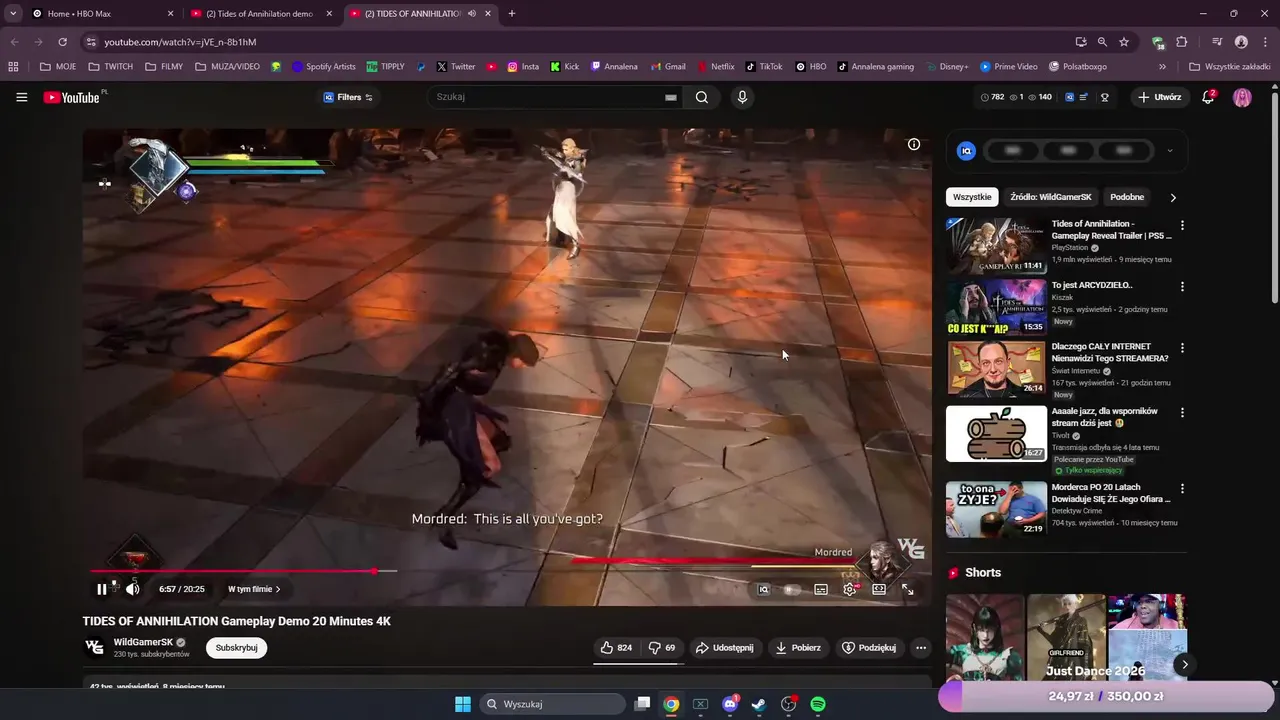Pause the video
Image resolution: width=1280 pixels, height=720 pixels.
click(101, 589)
